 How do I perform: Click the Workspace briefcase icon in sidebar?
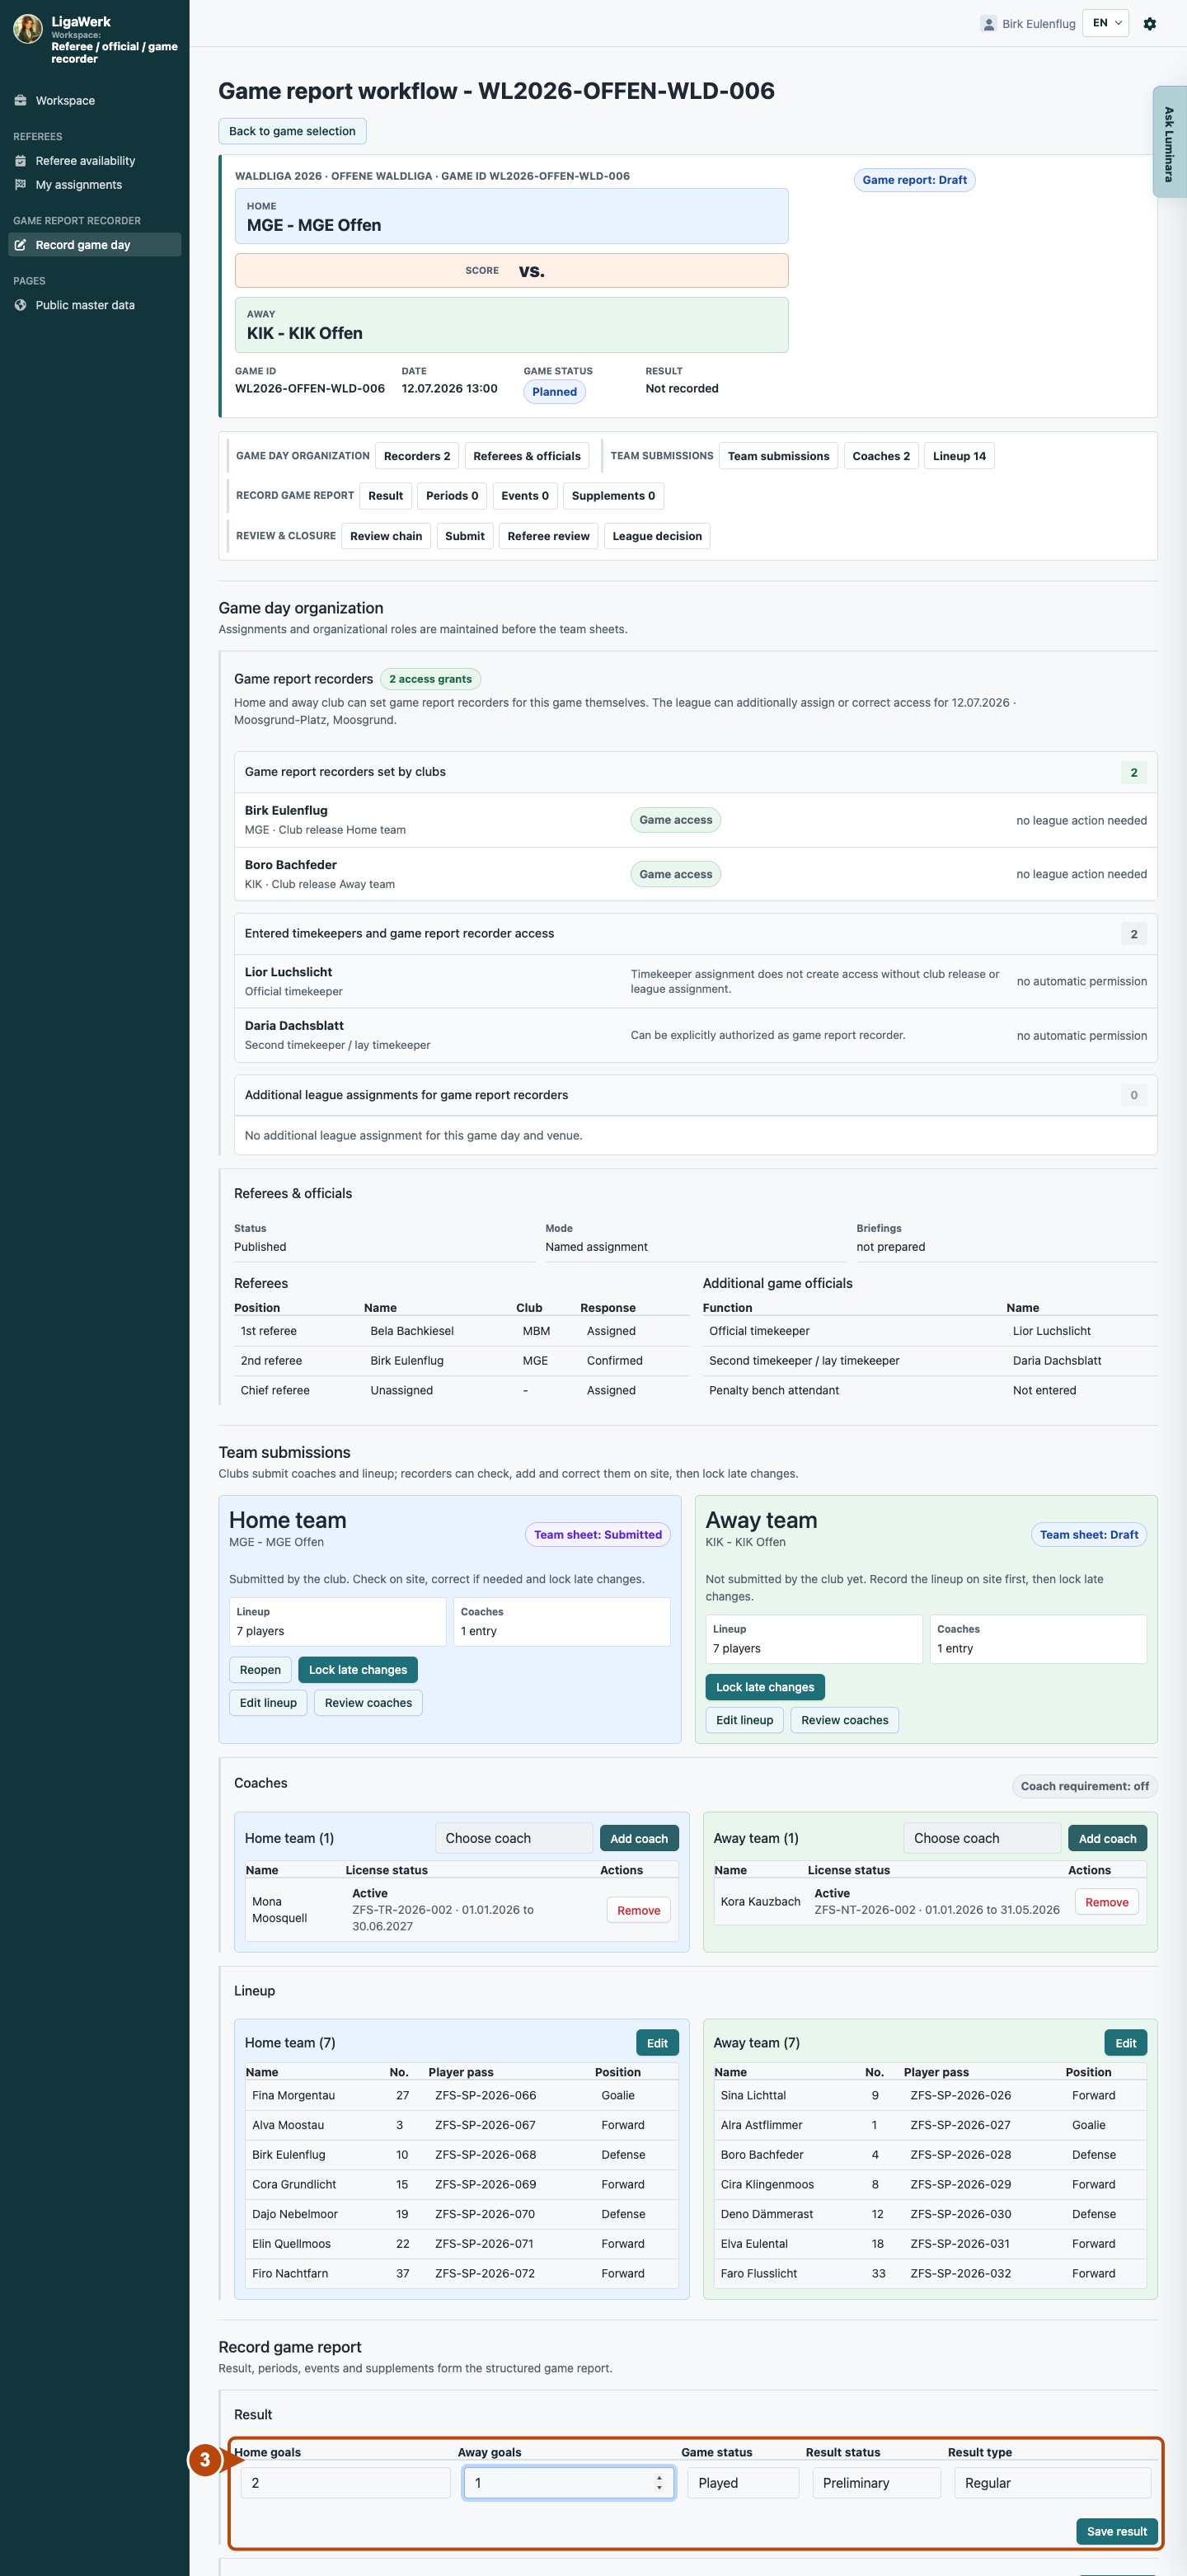(20, 101)
